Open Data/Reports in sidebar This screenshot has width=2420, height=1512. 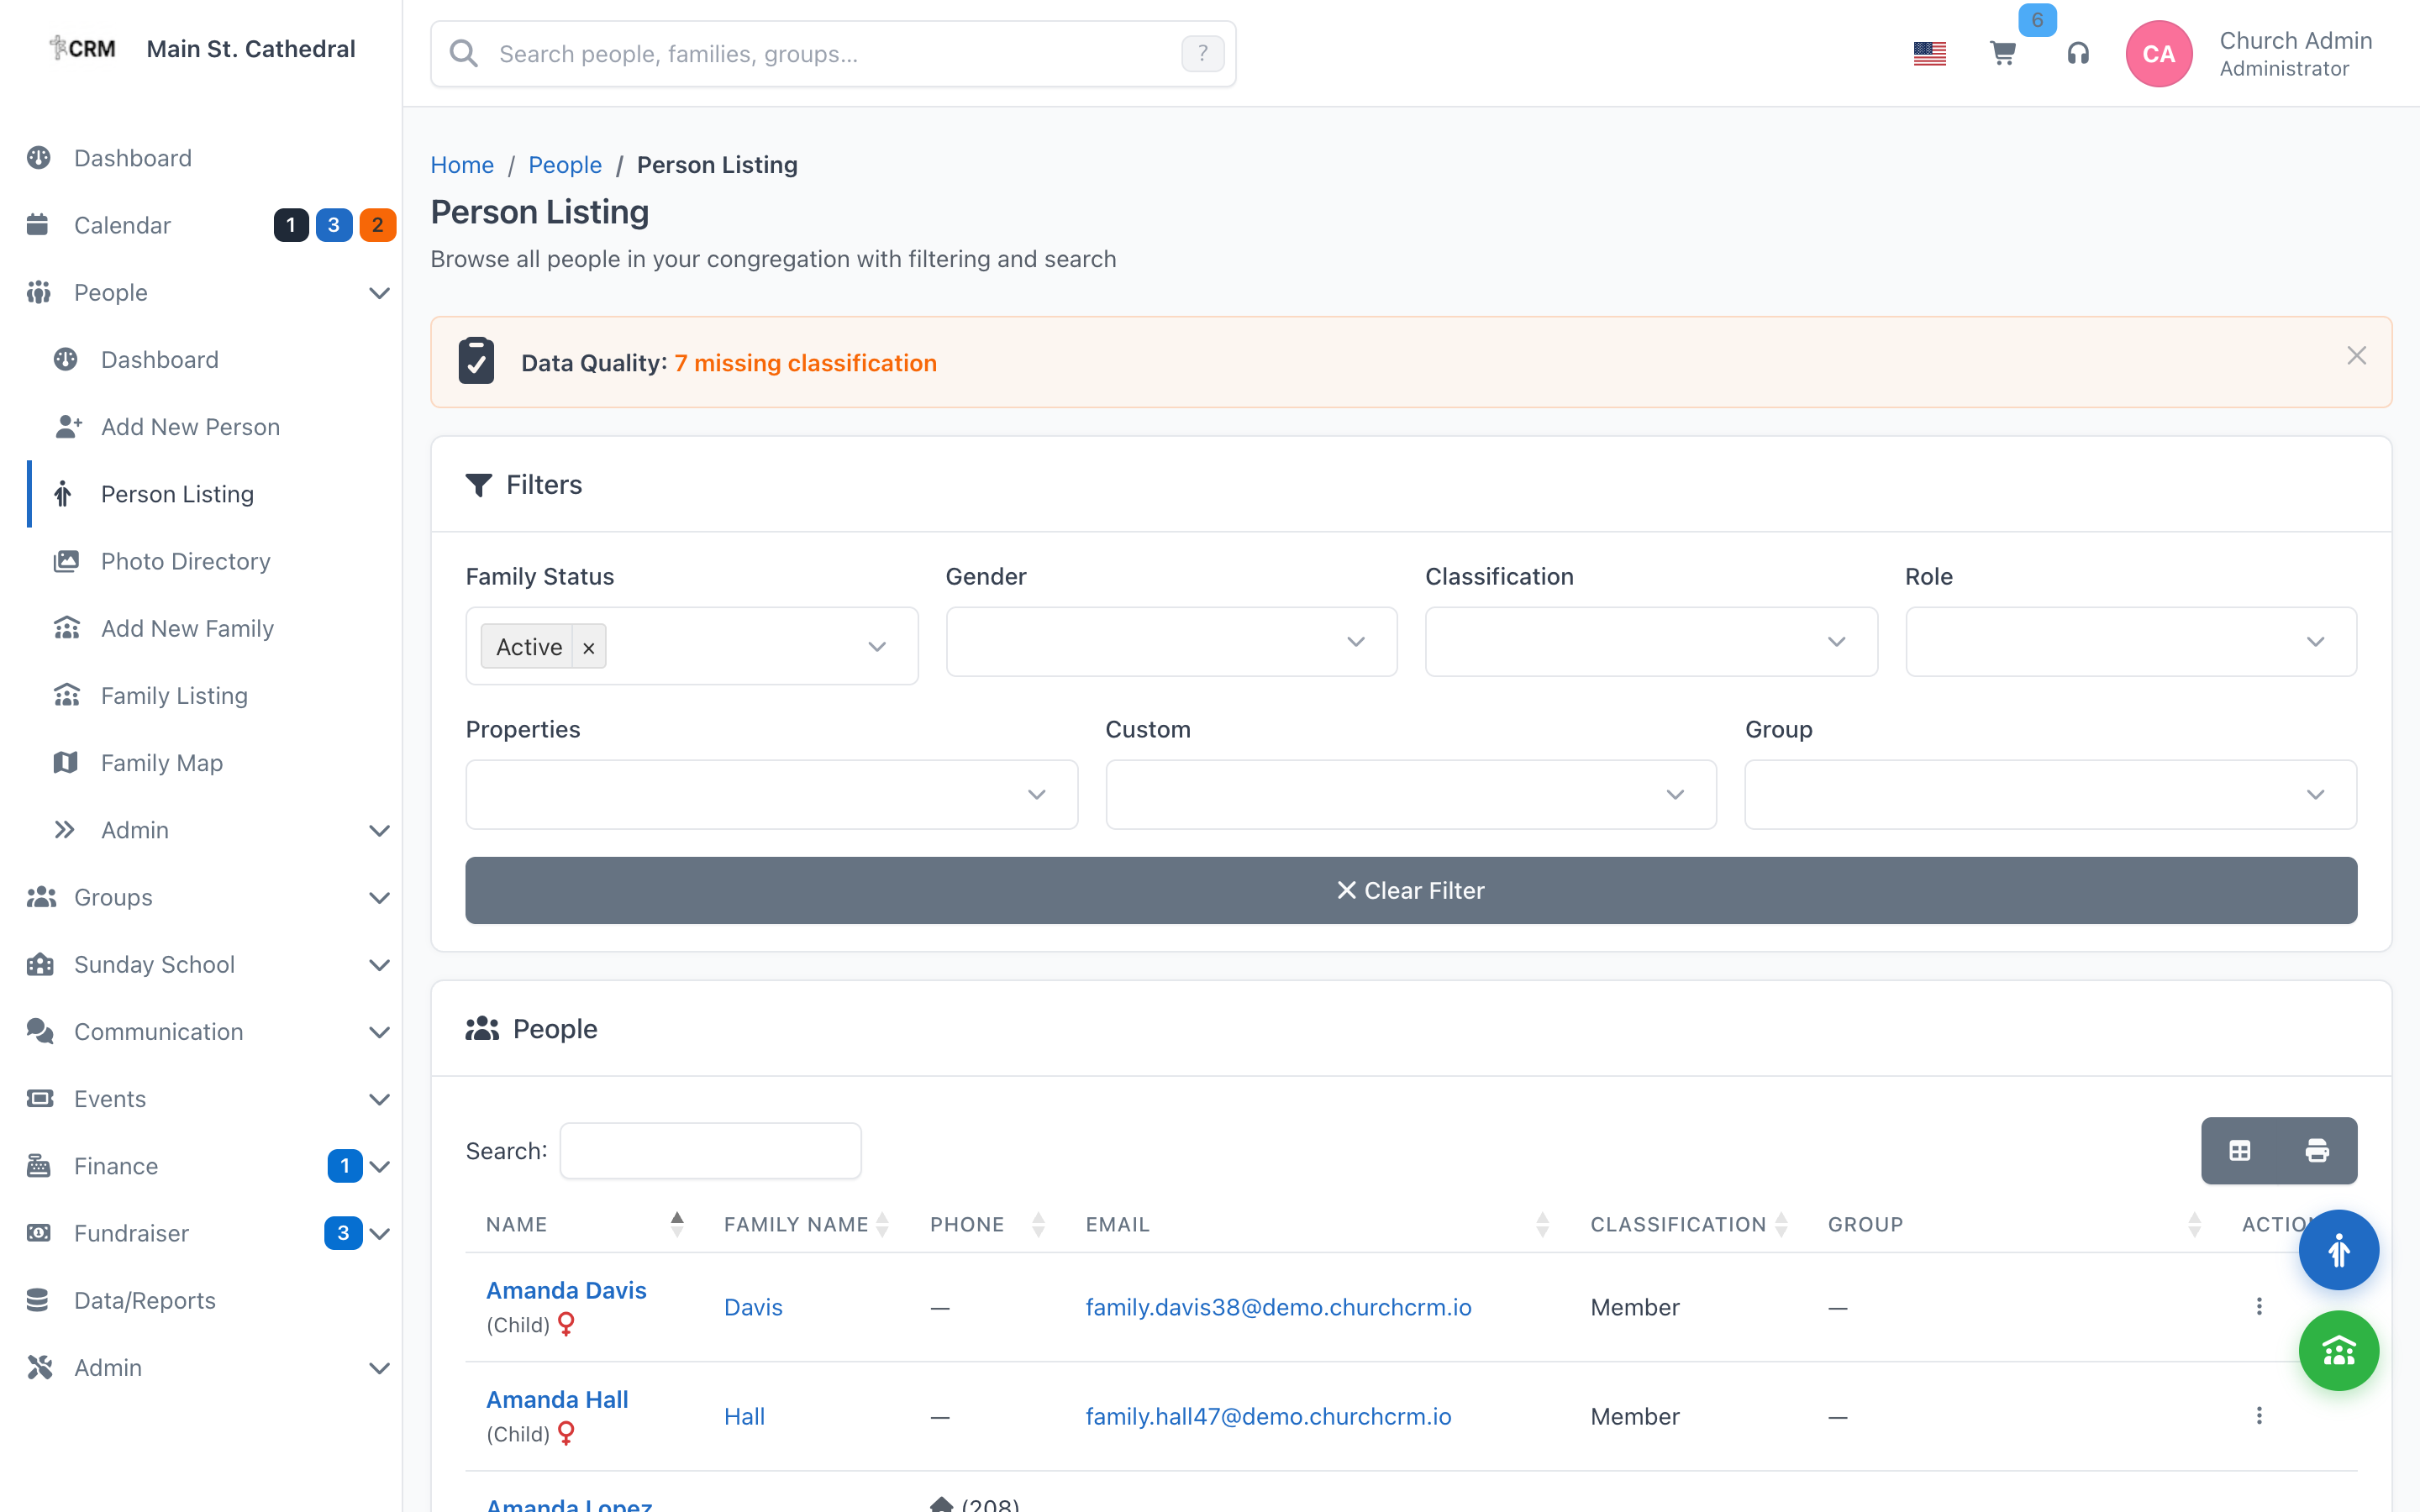144,1300
